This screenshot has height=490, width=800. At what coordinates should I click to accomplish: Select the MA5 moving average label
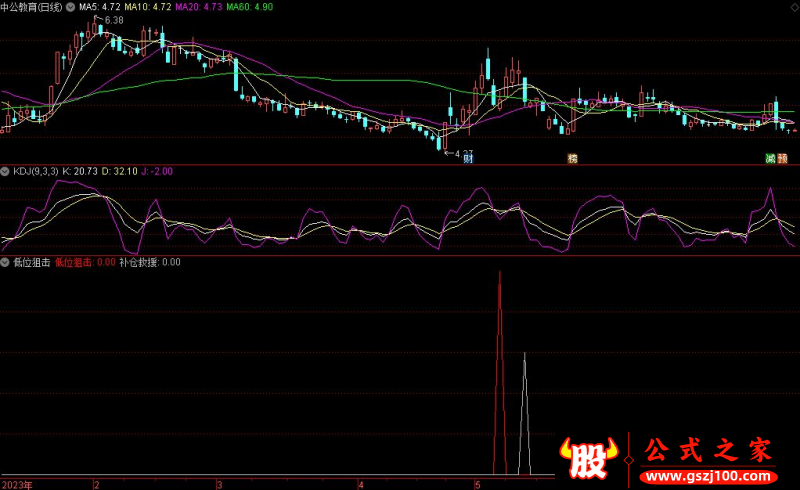pos(100,7)
